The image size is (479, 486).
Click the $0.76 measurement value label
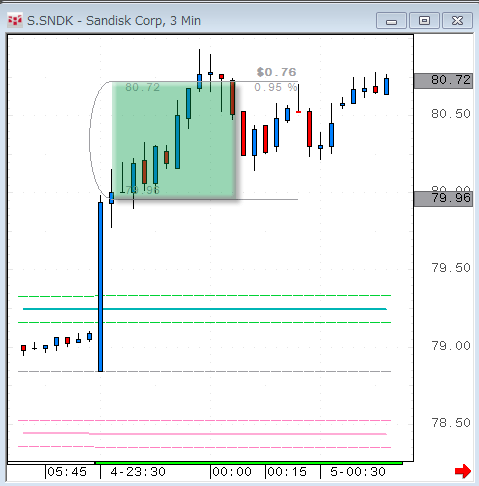(276, 72)
